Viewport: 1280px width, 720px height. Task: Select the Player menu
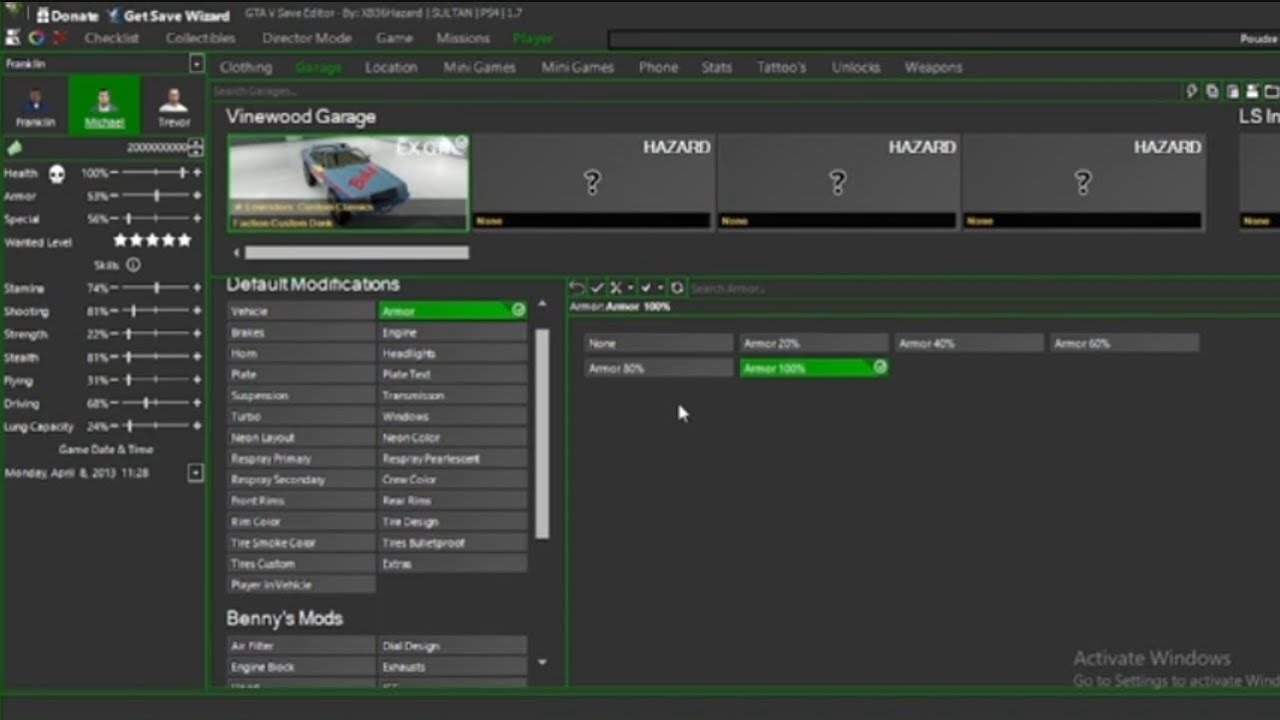coord(533,38)
